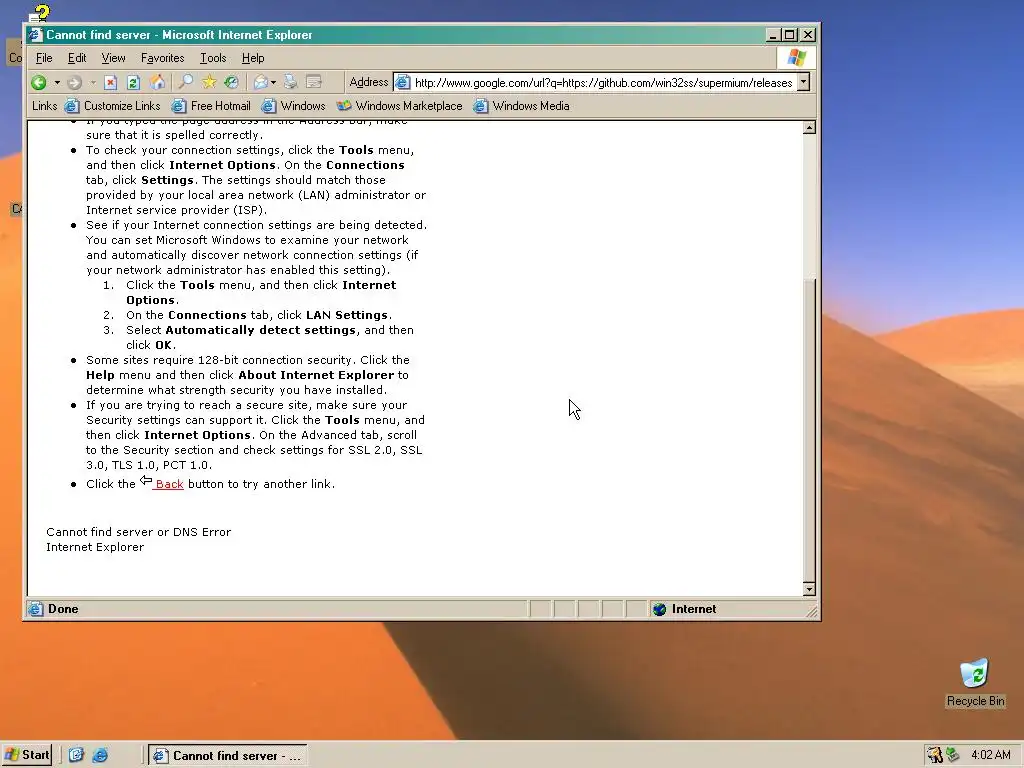
Task: Click the Windows flag logo throbber
Action: (x=796, y=57)
